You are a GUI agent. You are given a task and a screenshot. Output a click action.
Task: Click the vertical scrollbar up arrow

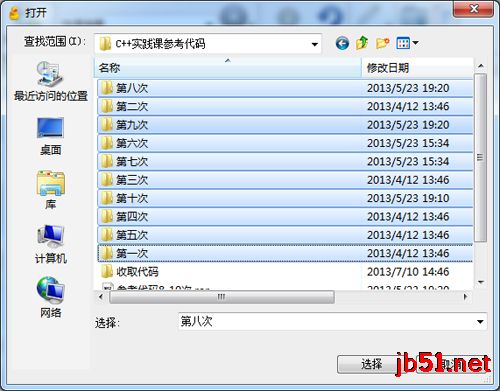481,66
